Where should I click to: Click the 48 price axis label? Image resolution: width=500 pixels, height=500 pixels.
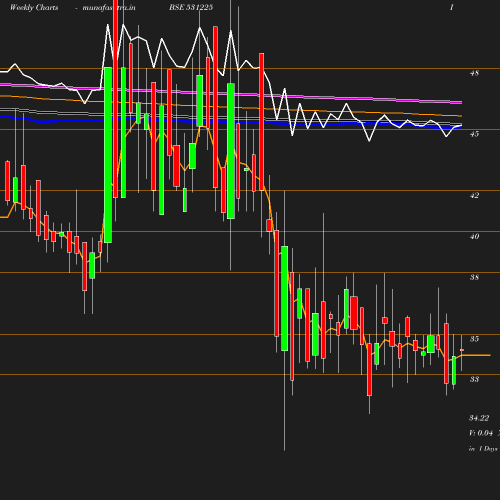(x=474, y=73)
